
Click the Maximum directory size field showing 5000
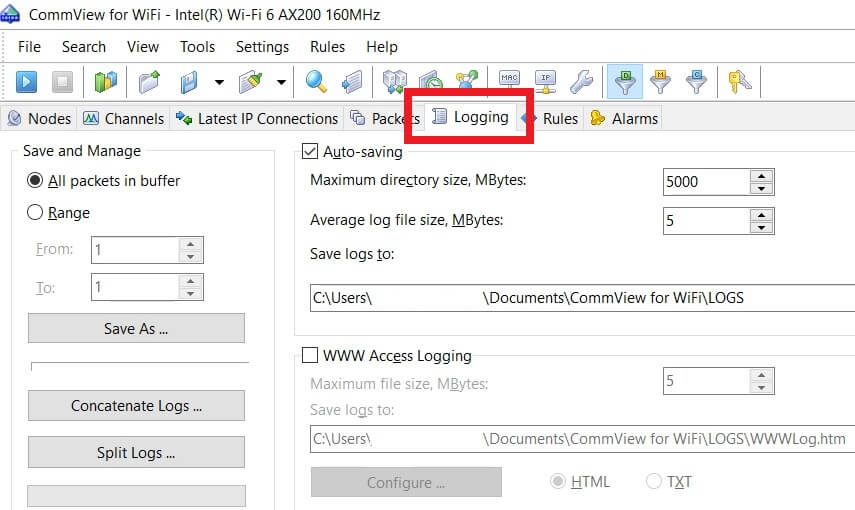click(706, 182)
